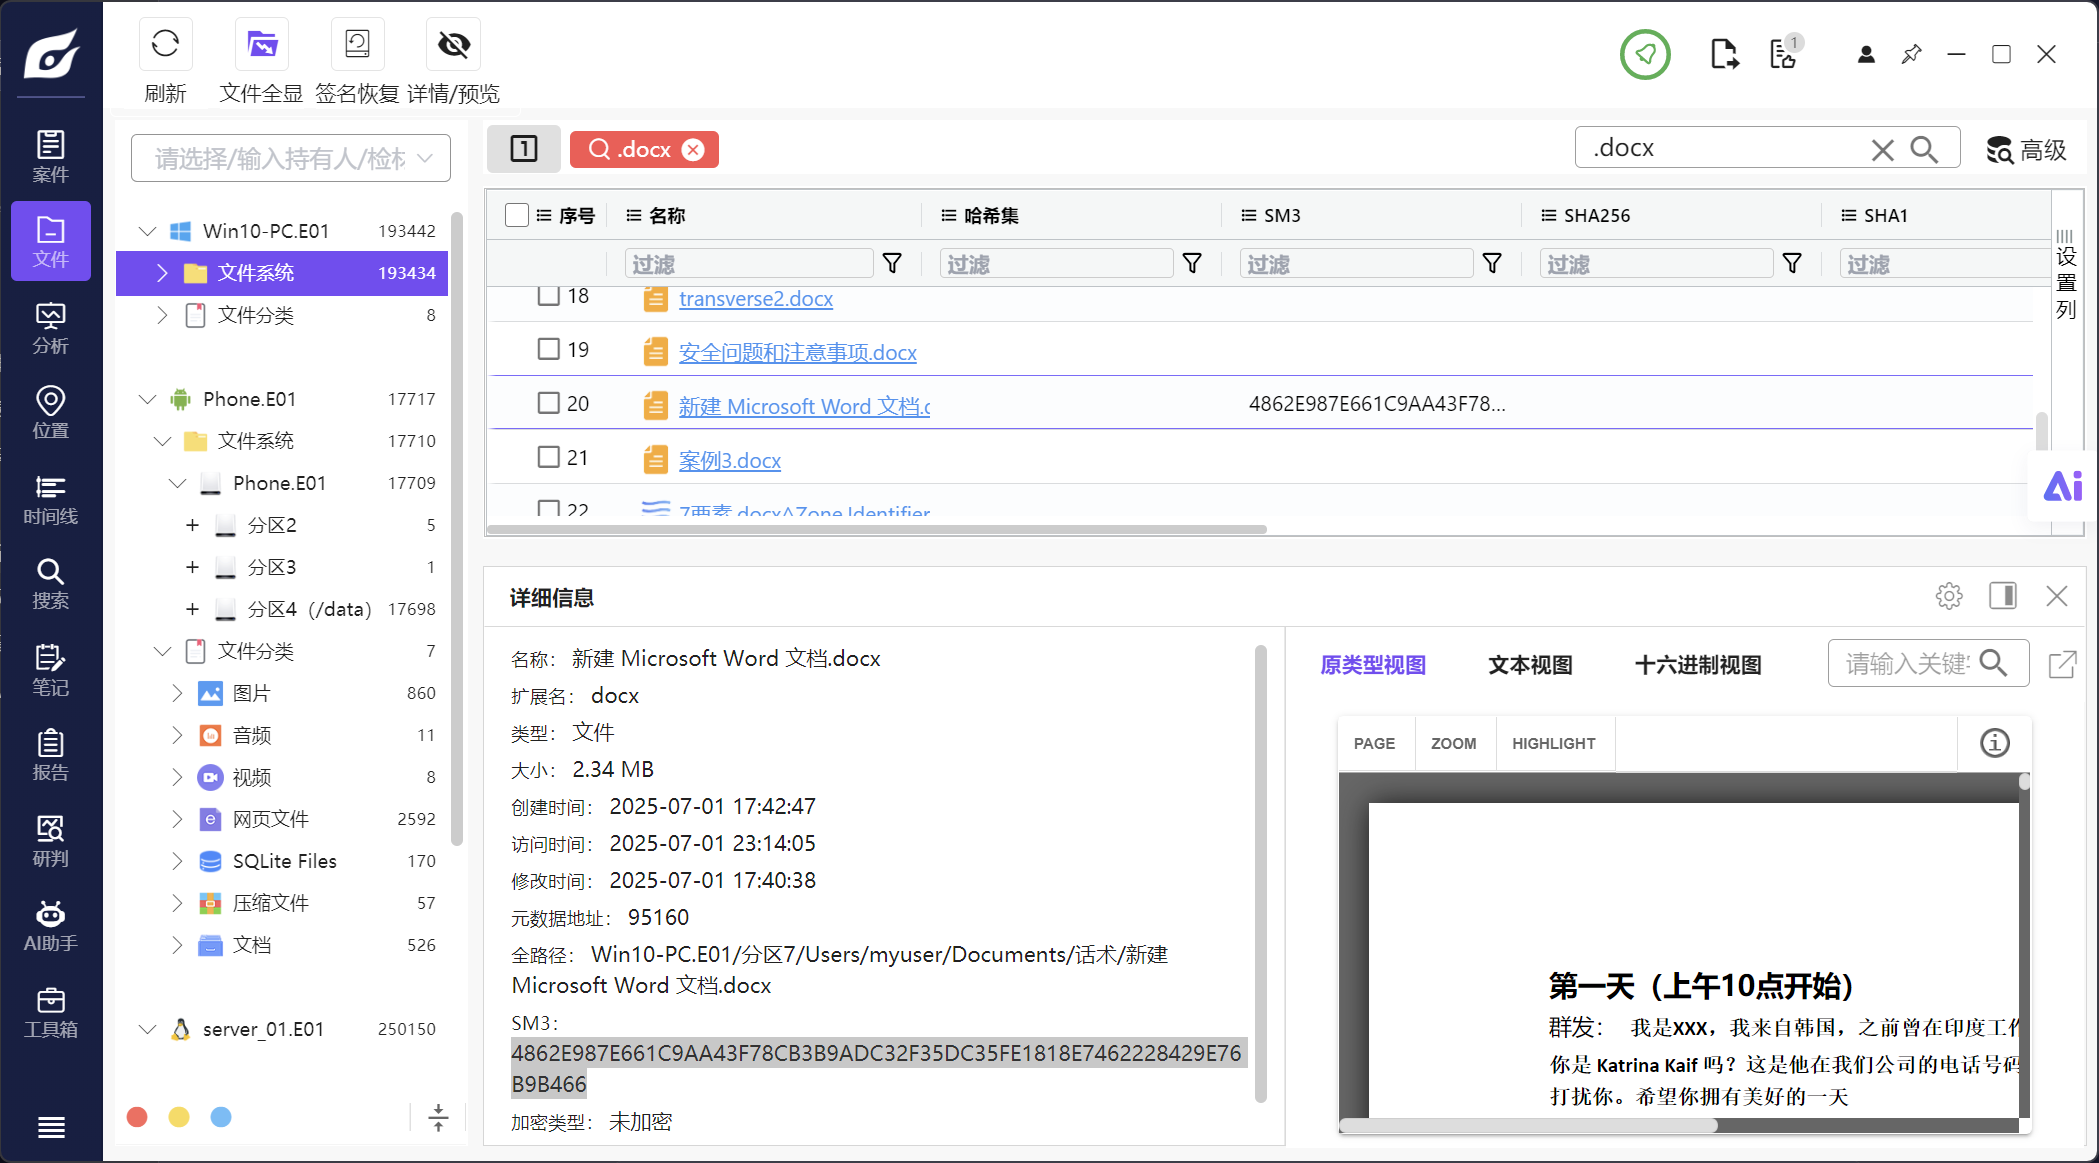Click the green circular navigation icon
2099x1163 pixels.
[1645, 54]
